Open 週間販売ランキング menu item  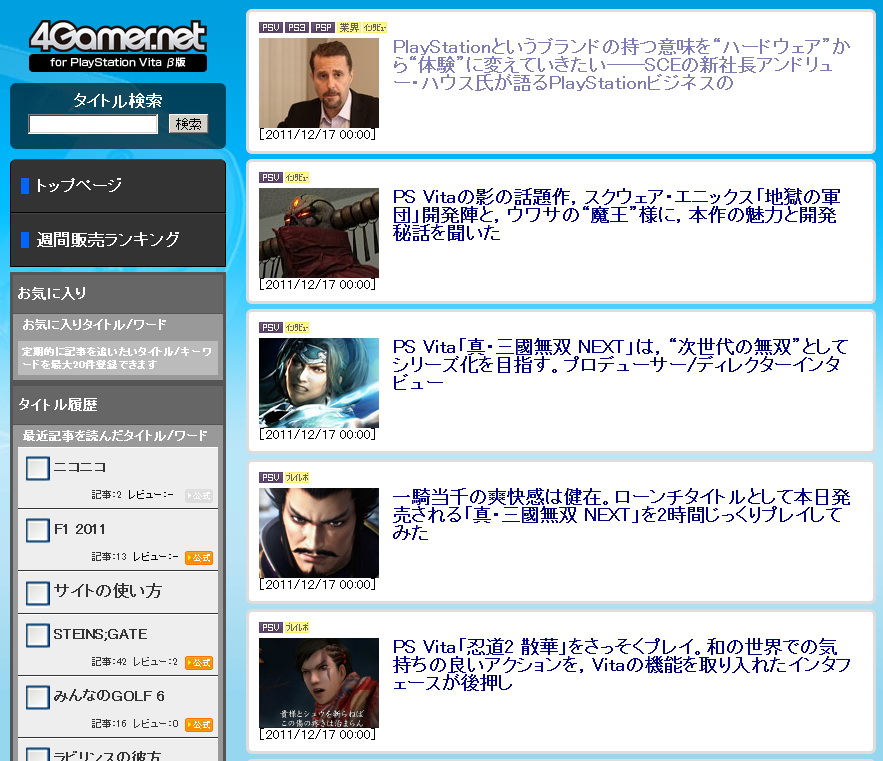coord(118,240)
